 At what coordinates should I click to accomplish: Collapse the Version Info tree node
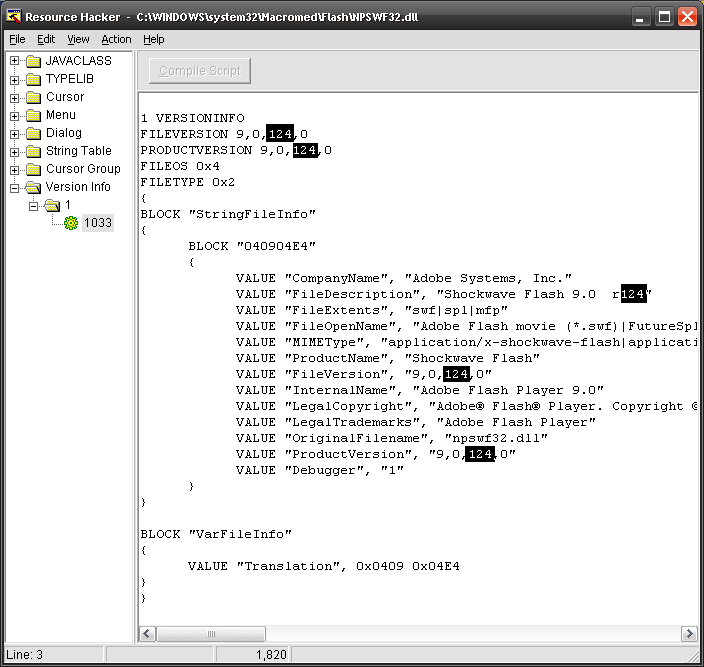[14, 188]
